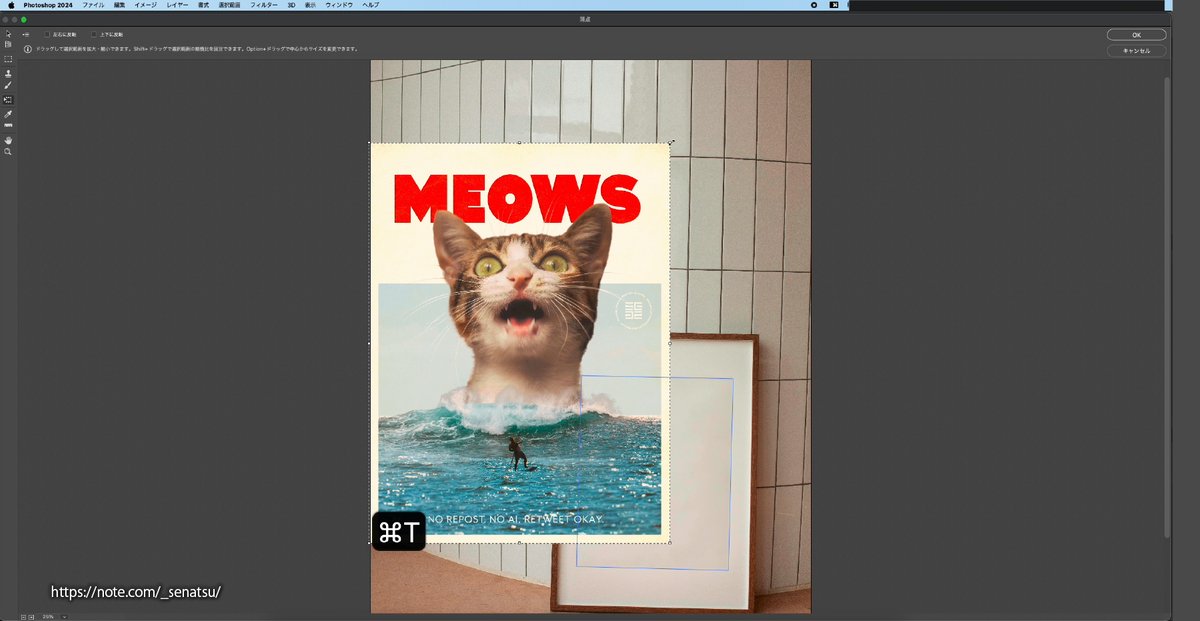The height and width of the screenshot is (621, 1200).
Task: Select the Hand tool
Action: (8, 140)
